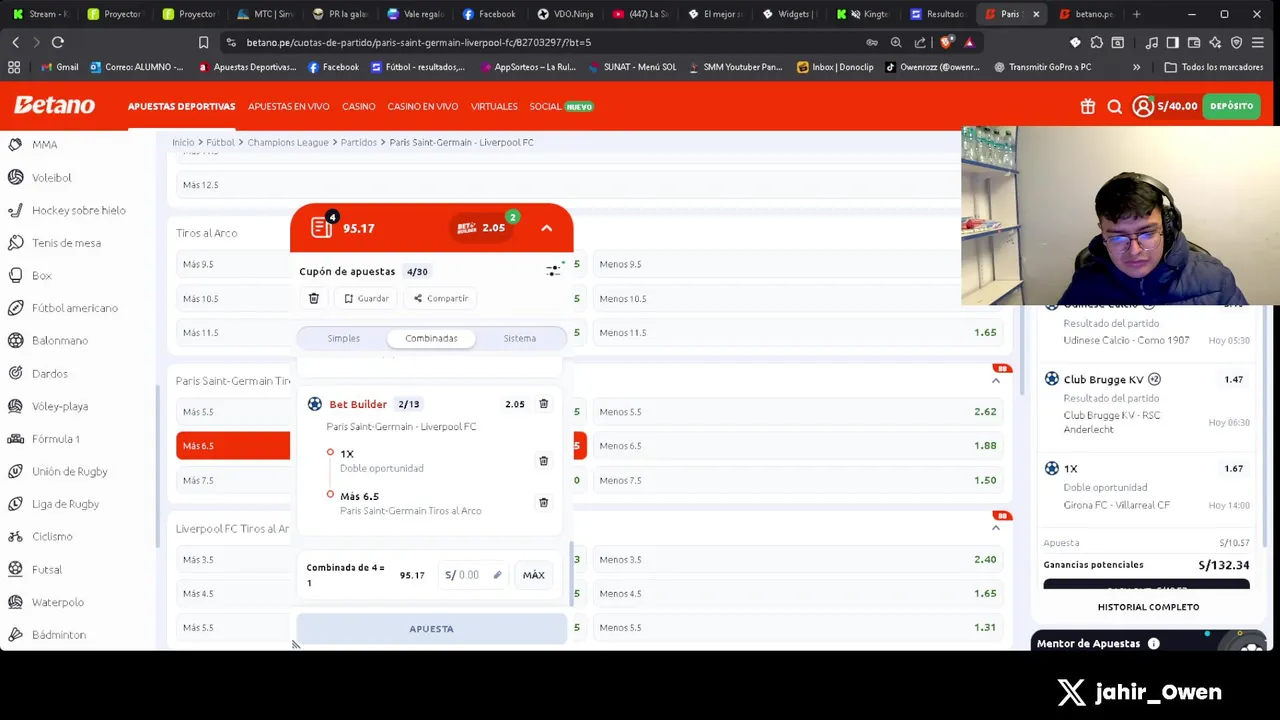Select Menos 4.5 odds 1.65
Image resolution: width=1280 pixels, height=720 pixels.
(x=798, y=593)
